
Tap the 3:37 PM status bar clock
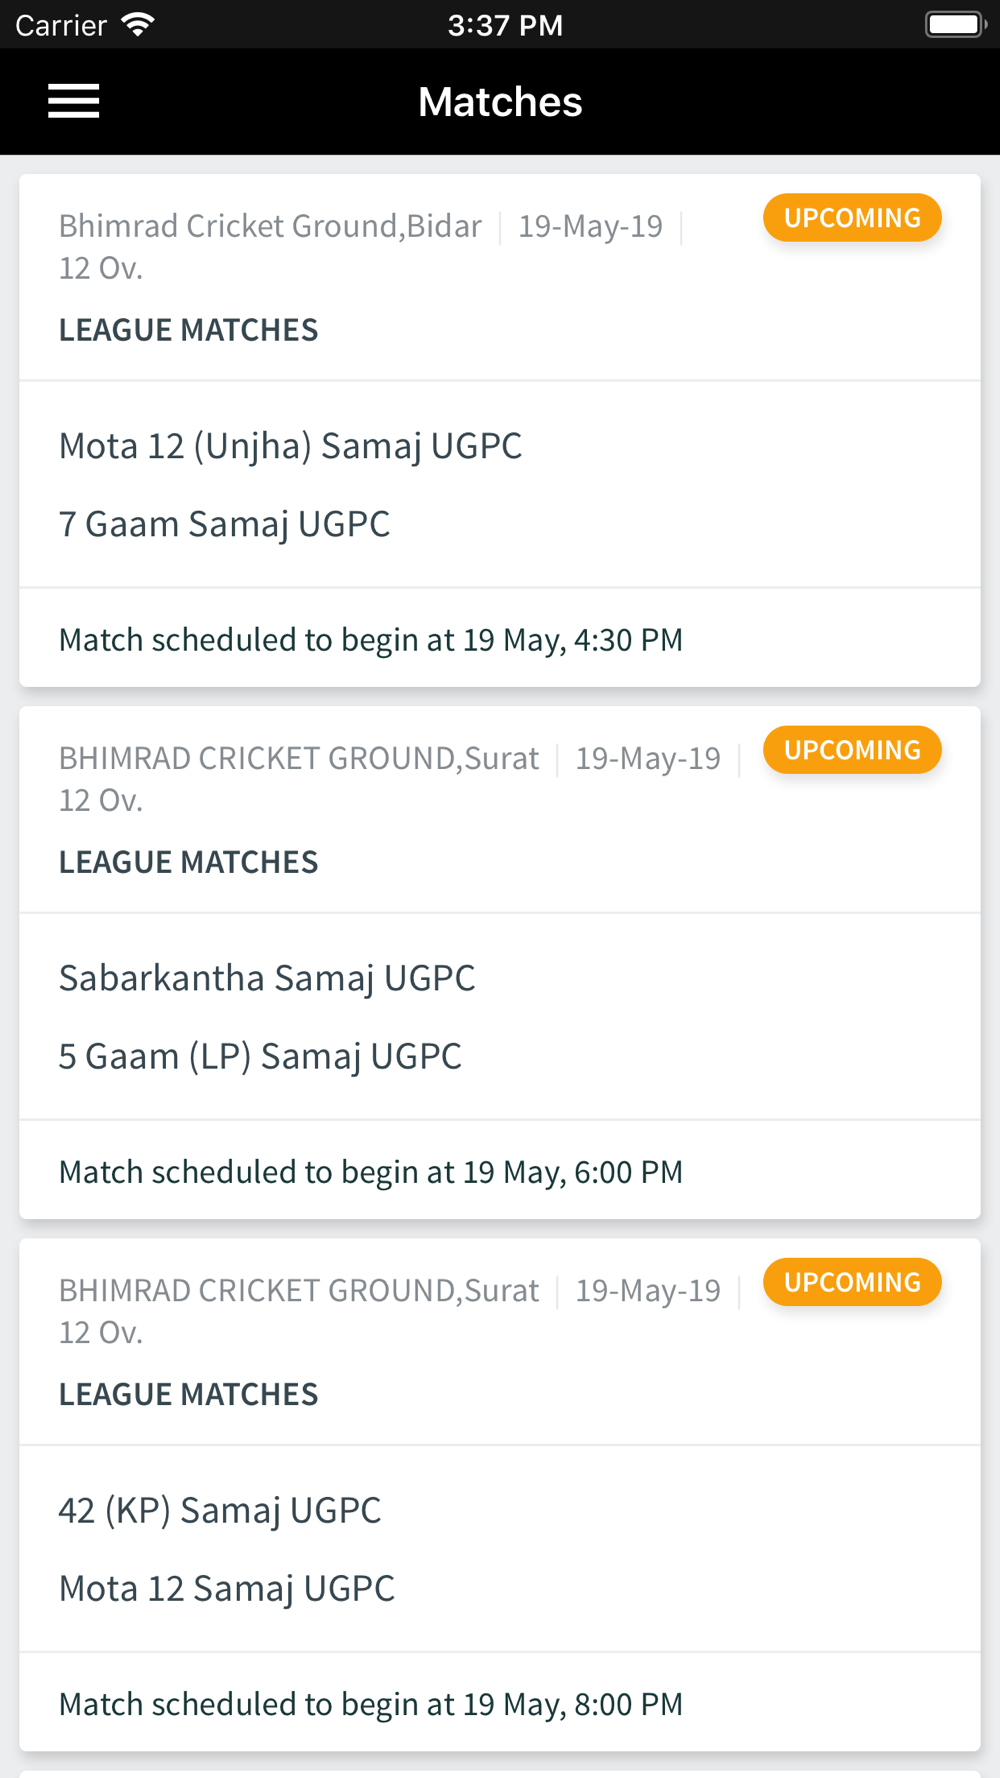[x=505, y=25]
